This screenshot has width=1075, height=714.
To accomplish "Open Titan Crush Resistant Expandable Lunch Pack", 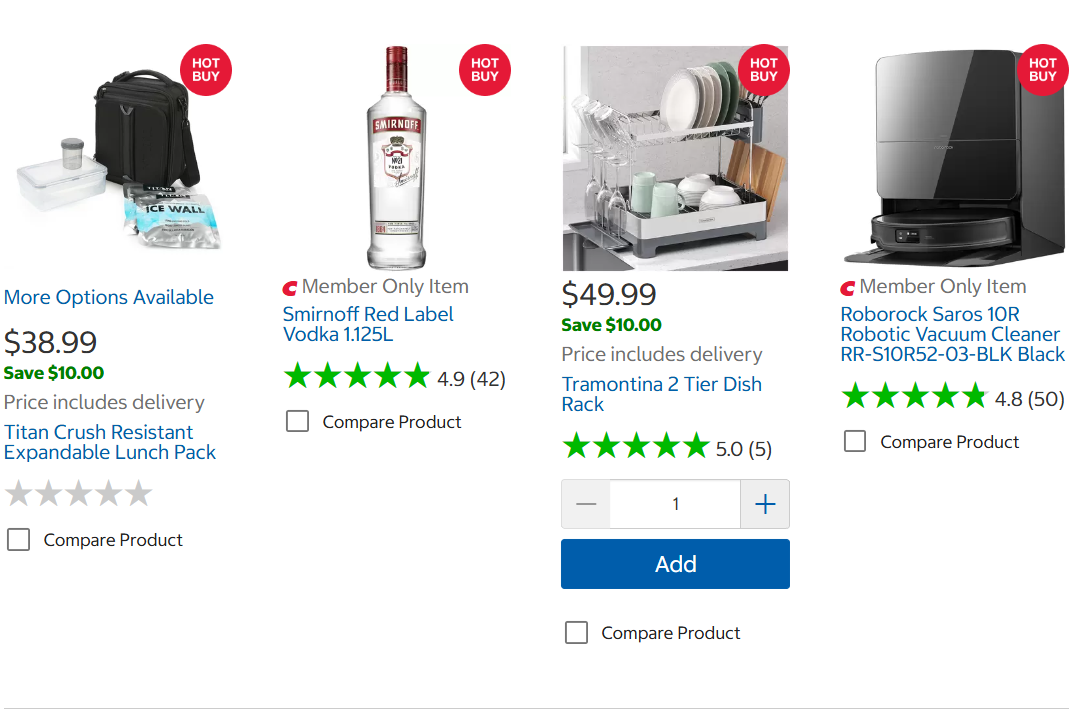I will coord(109,442).
